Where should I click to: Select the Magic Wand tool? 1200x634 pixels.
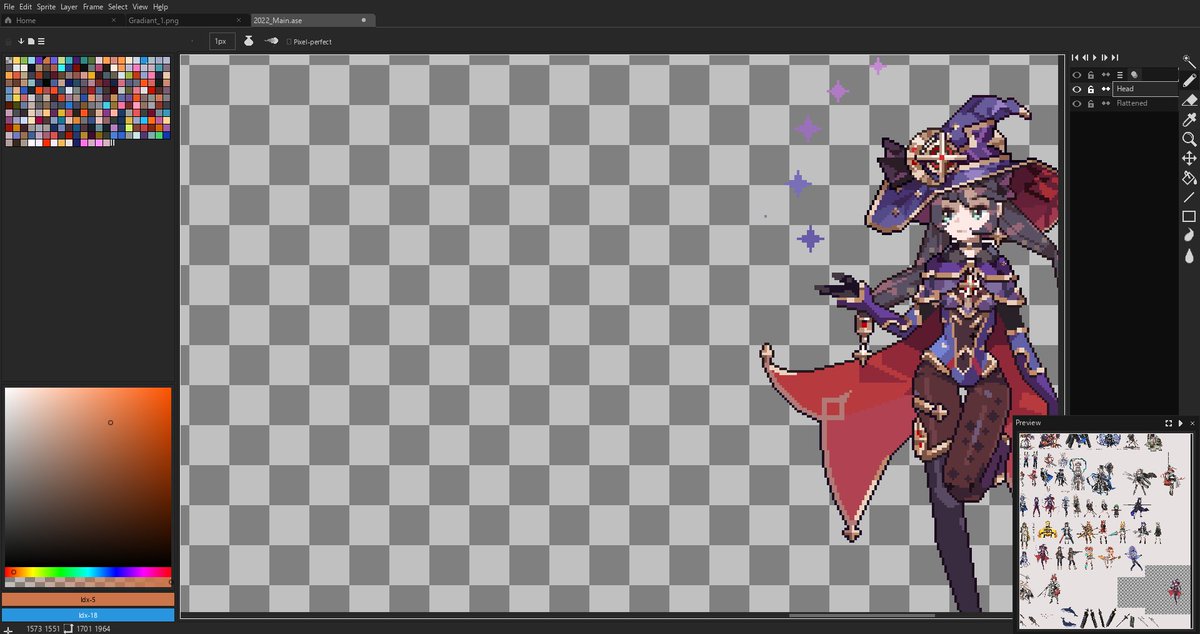pyautogui.click(x=1189, y=61)
